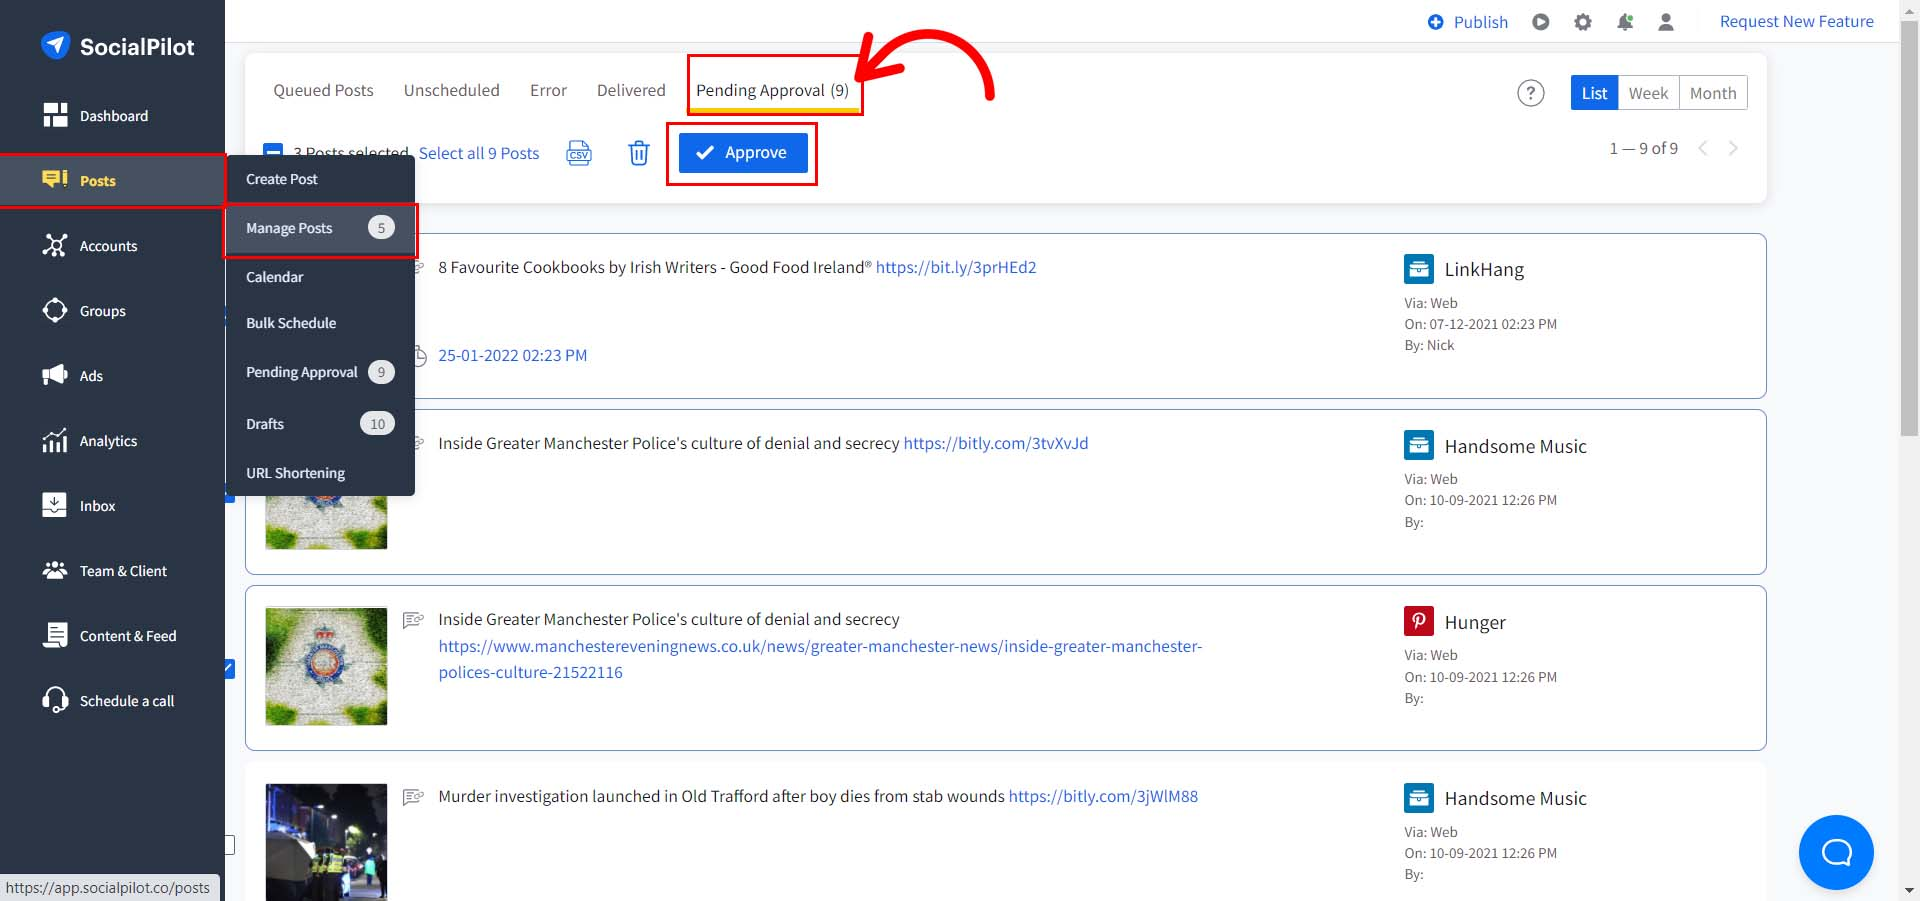Click Select all 9 Posts link

pyautogui.click(x=479, y=153)
